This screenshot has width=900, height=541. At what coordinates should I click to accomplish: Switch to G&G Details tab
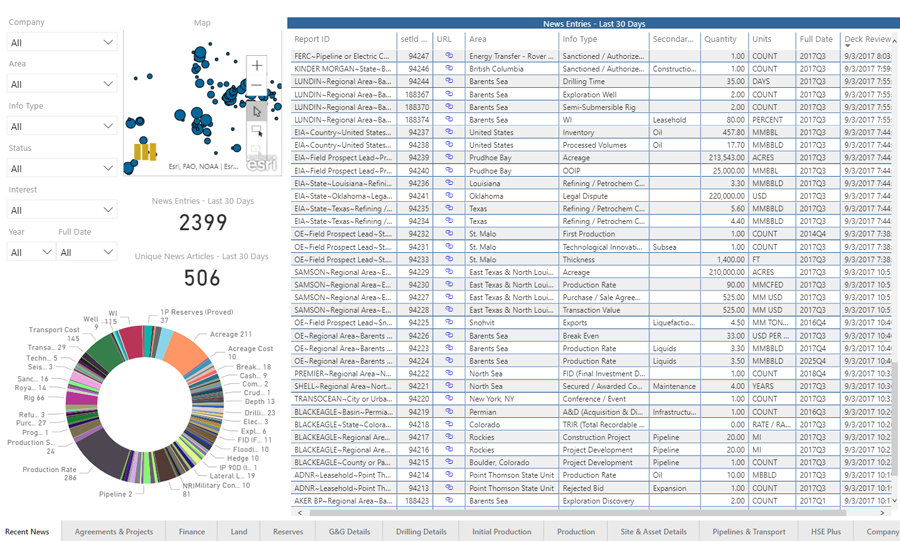pyautogui.click(x=349, y=531)
